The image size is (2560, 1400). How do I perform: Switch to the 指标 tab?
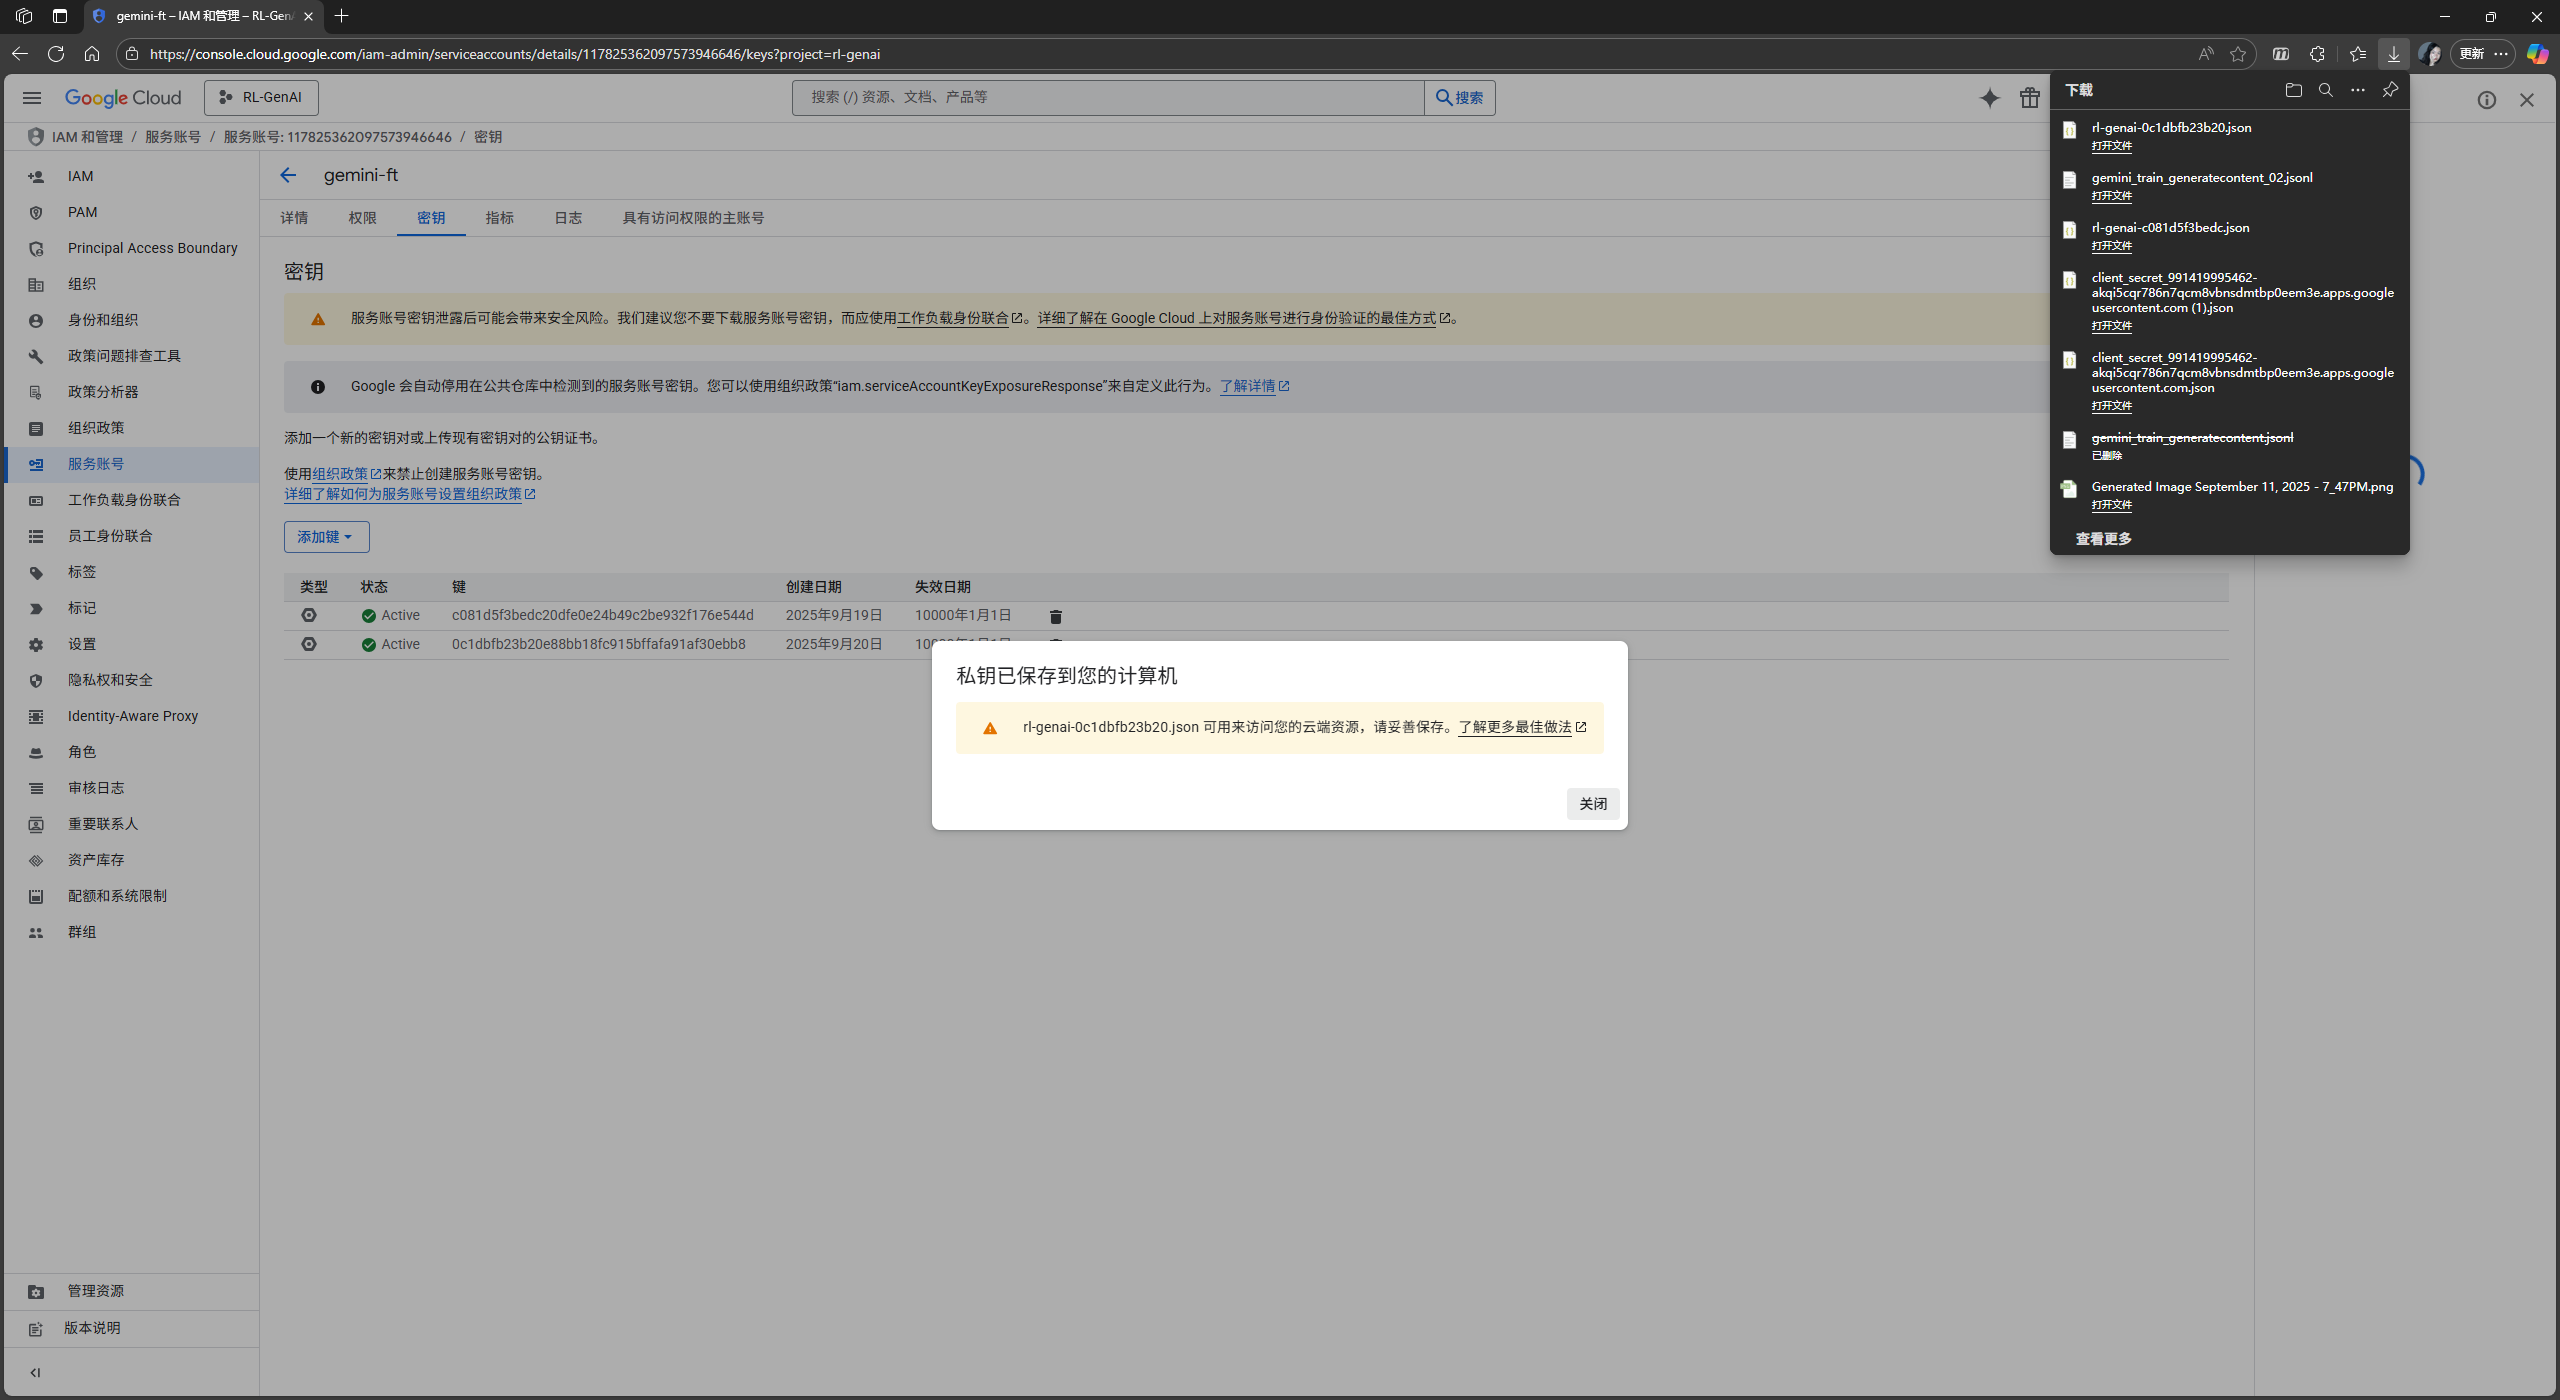[x=499, y=218]
